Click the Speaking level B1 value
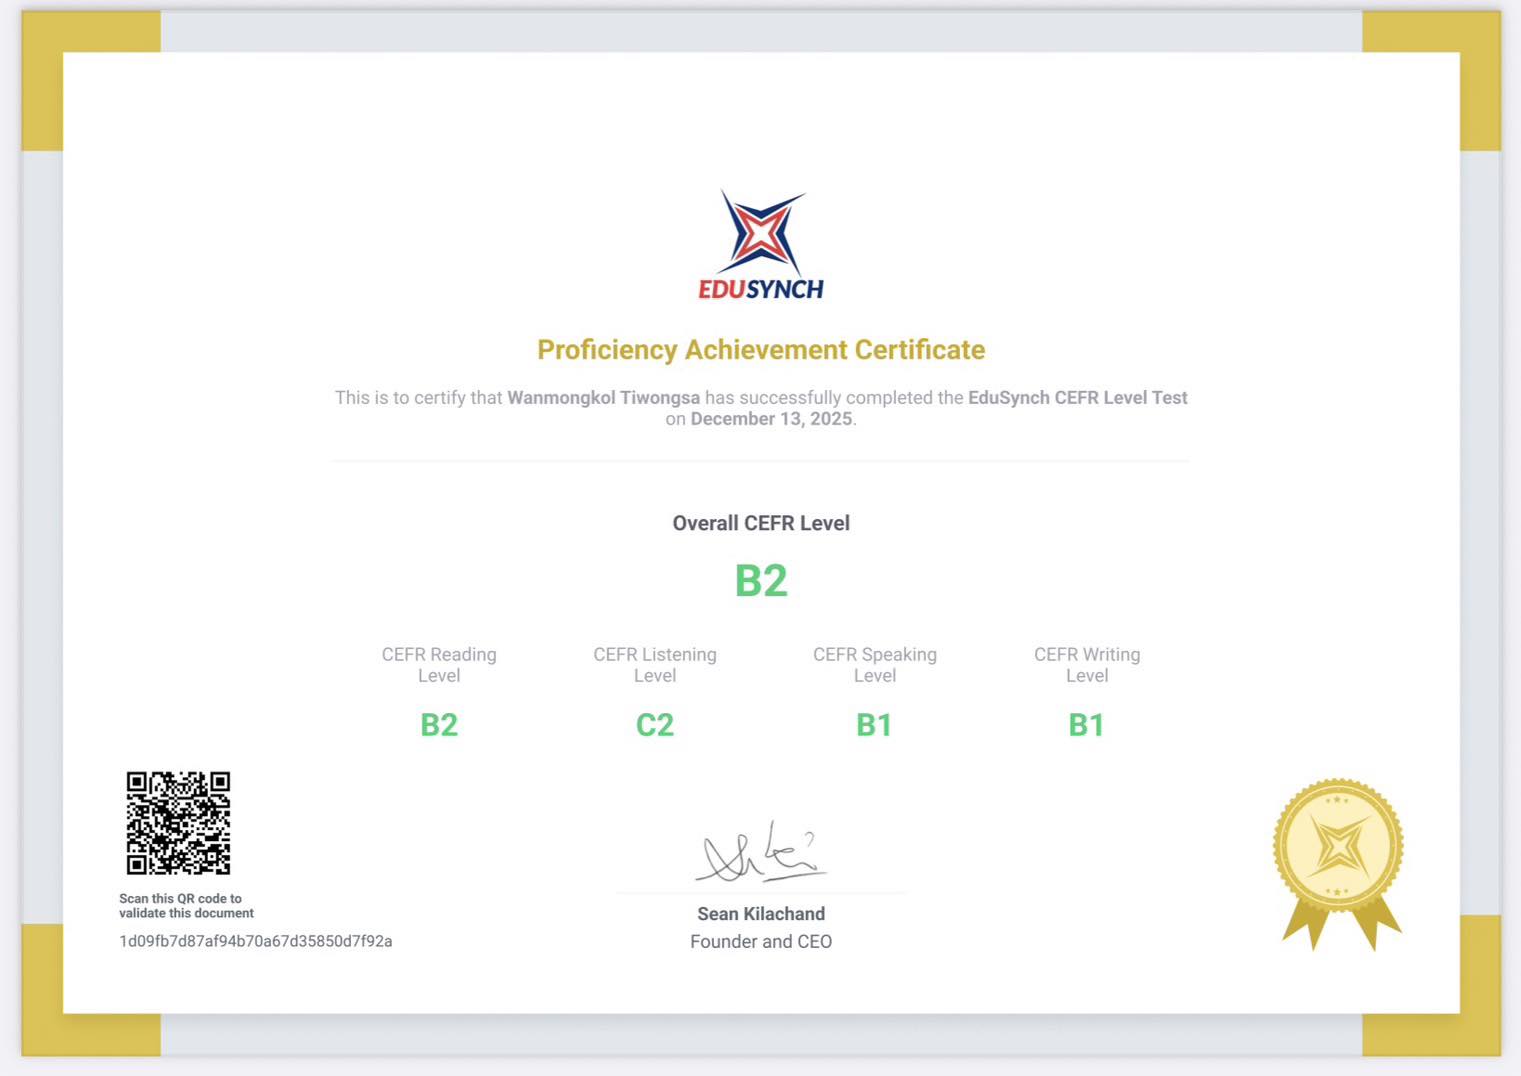1521x1076 pixels. click(874, 725)
